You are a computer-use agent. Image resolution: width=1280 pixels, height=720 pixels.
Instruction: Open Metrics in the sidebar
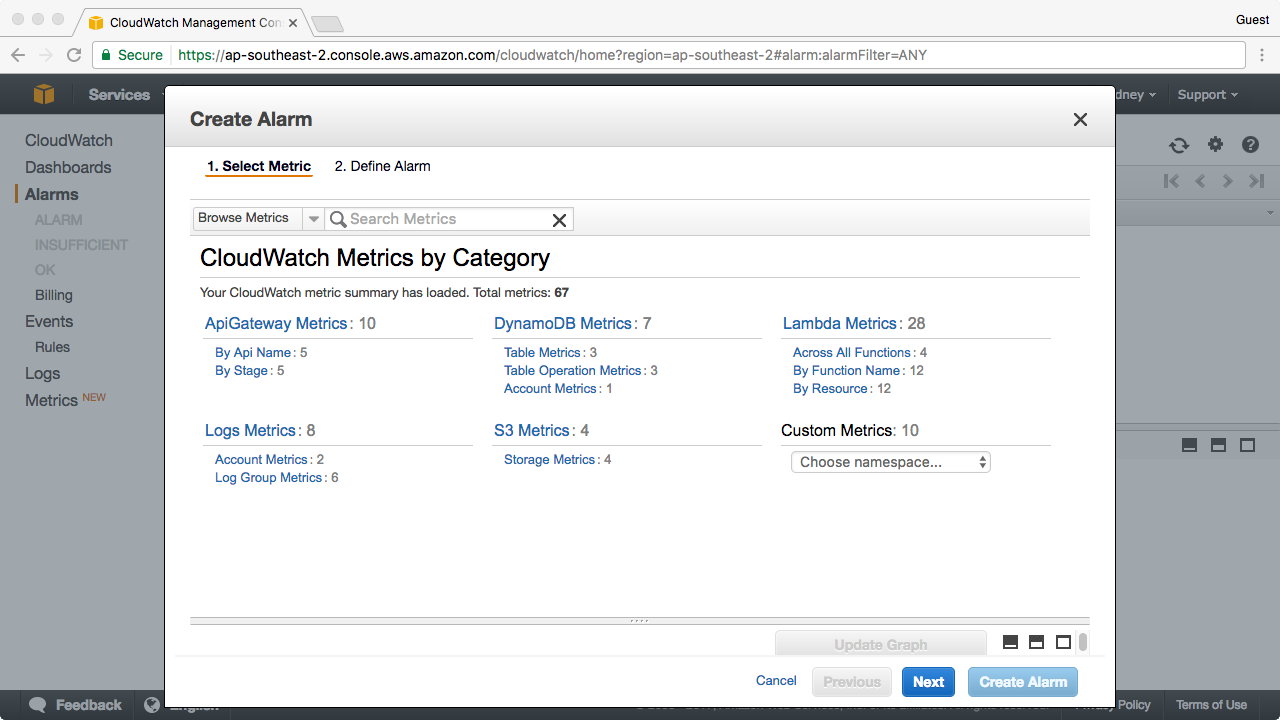[51, 400]
